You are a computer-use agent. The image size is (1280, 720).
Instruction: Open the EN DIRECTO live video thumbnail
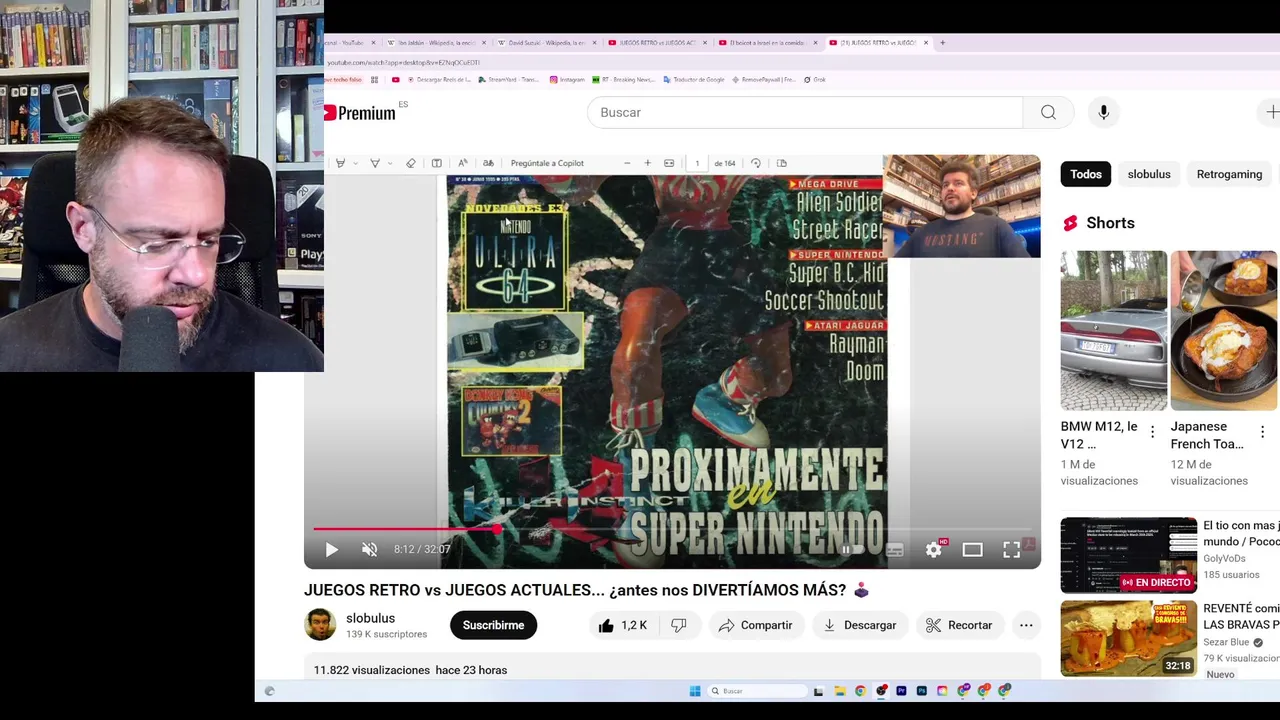(x=1129, y=555)
